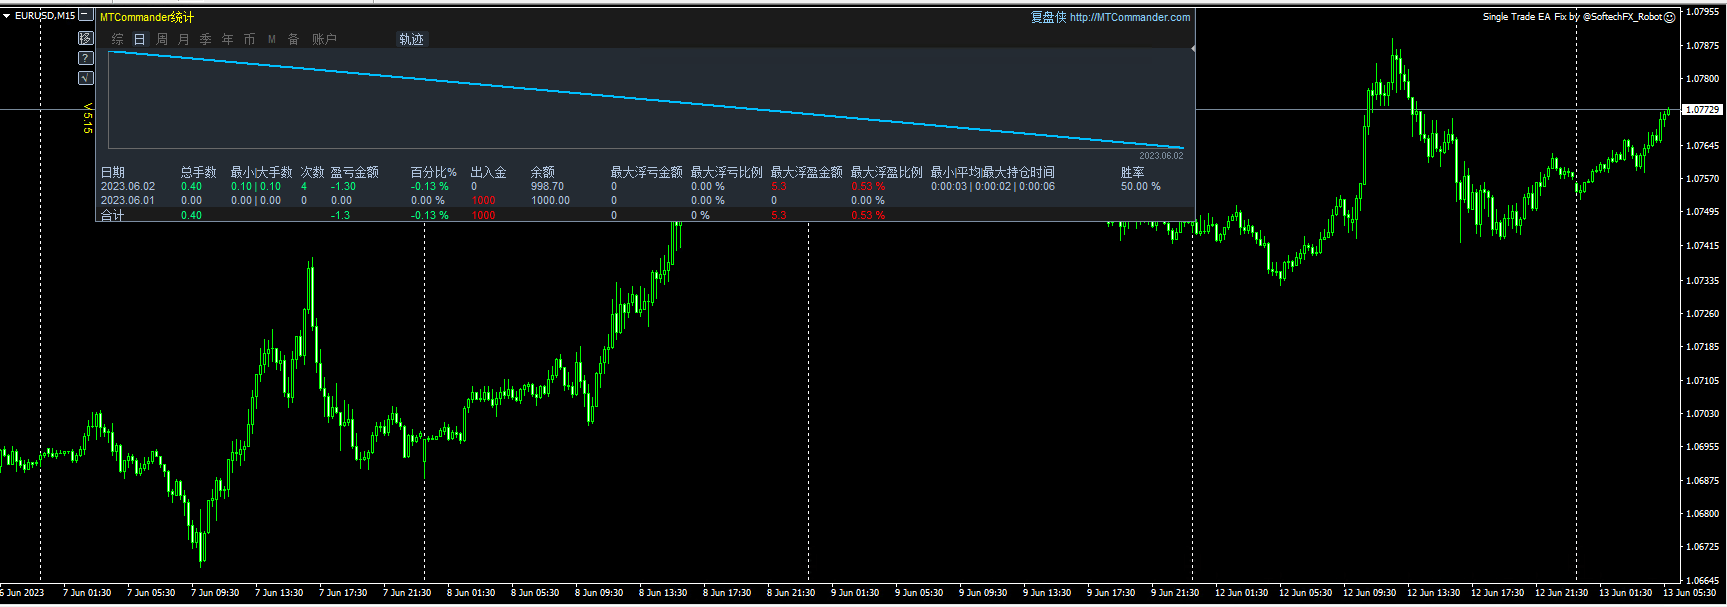1727x607 pixels.
Task: Click the 2023.06.02 label under the equity curve
Action: click(x=1161, y=155)
